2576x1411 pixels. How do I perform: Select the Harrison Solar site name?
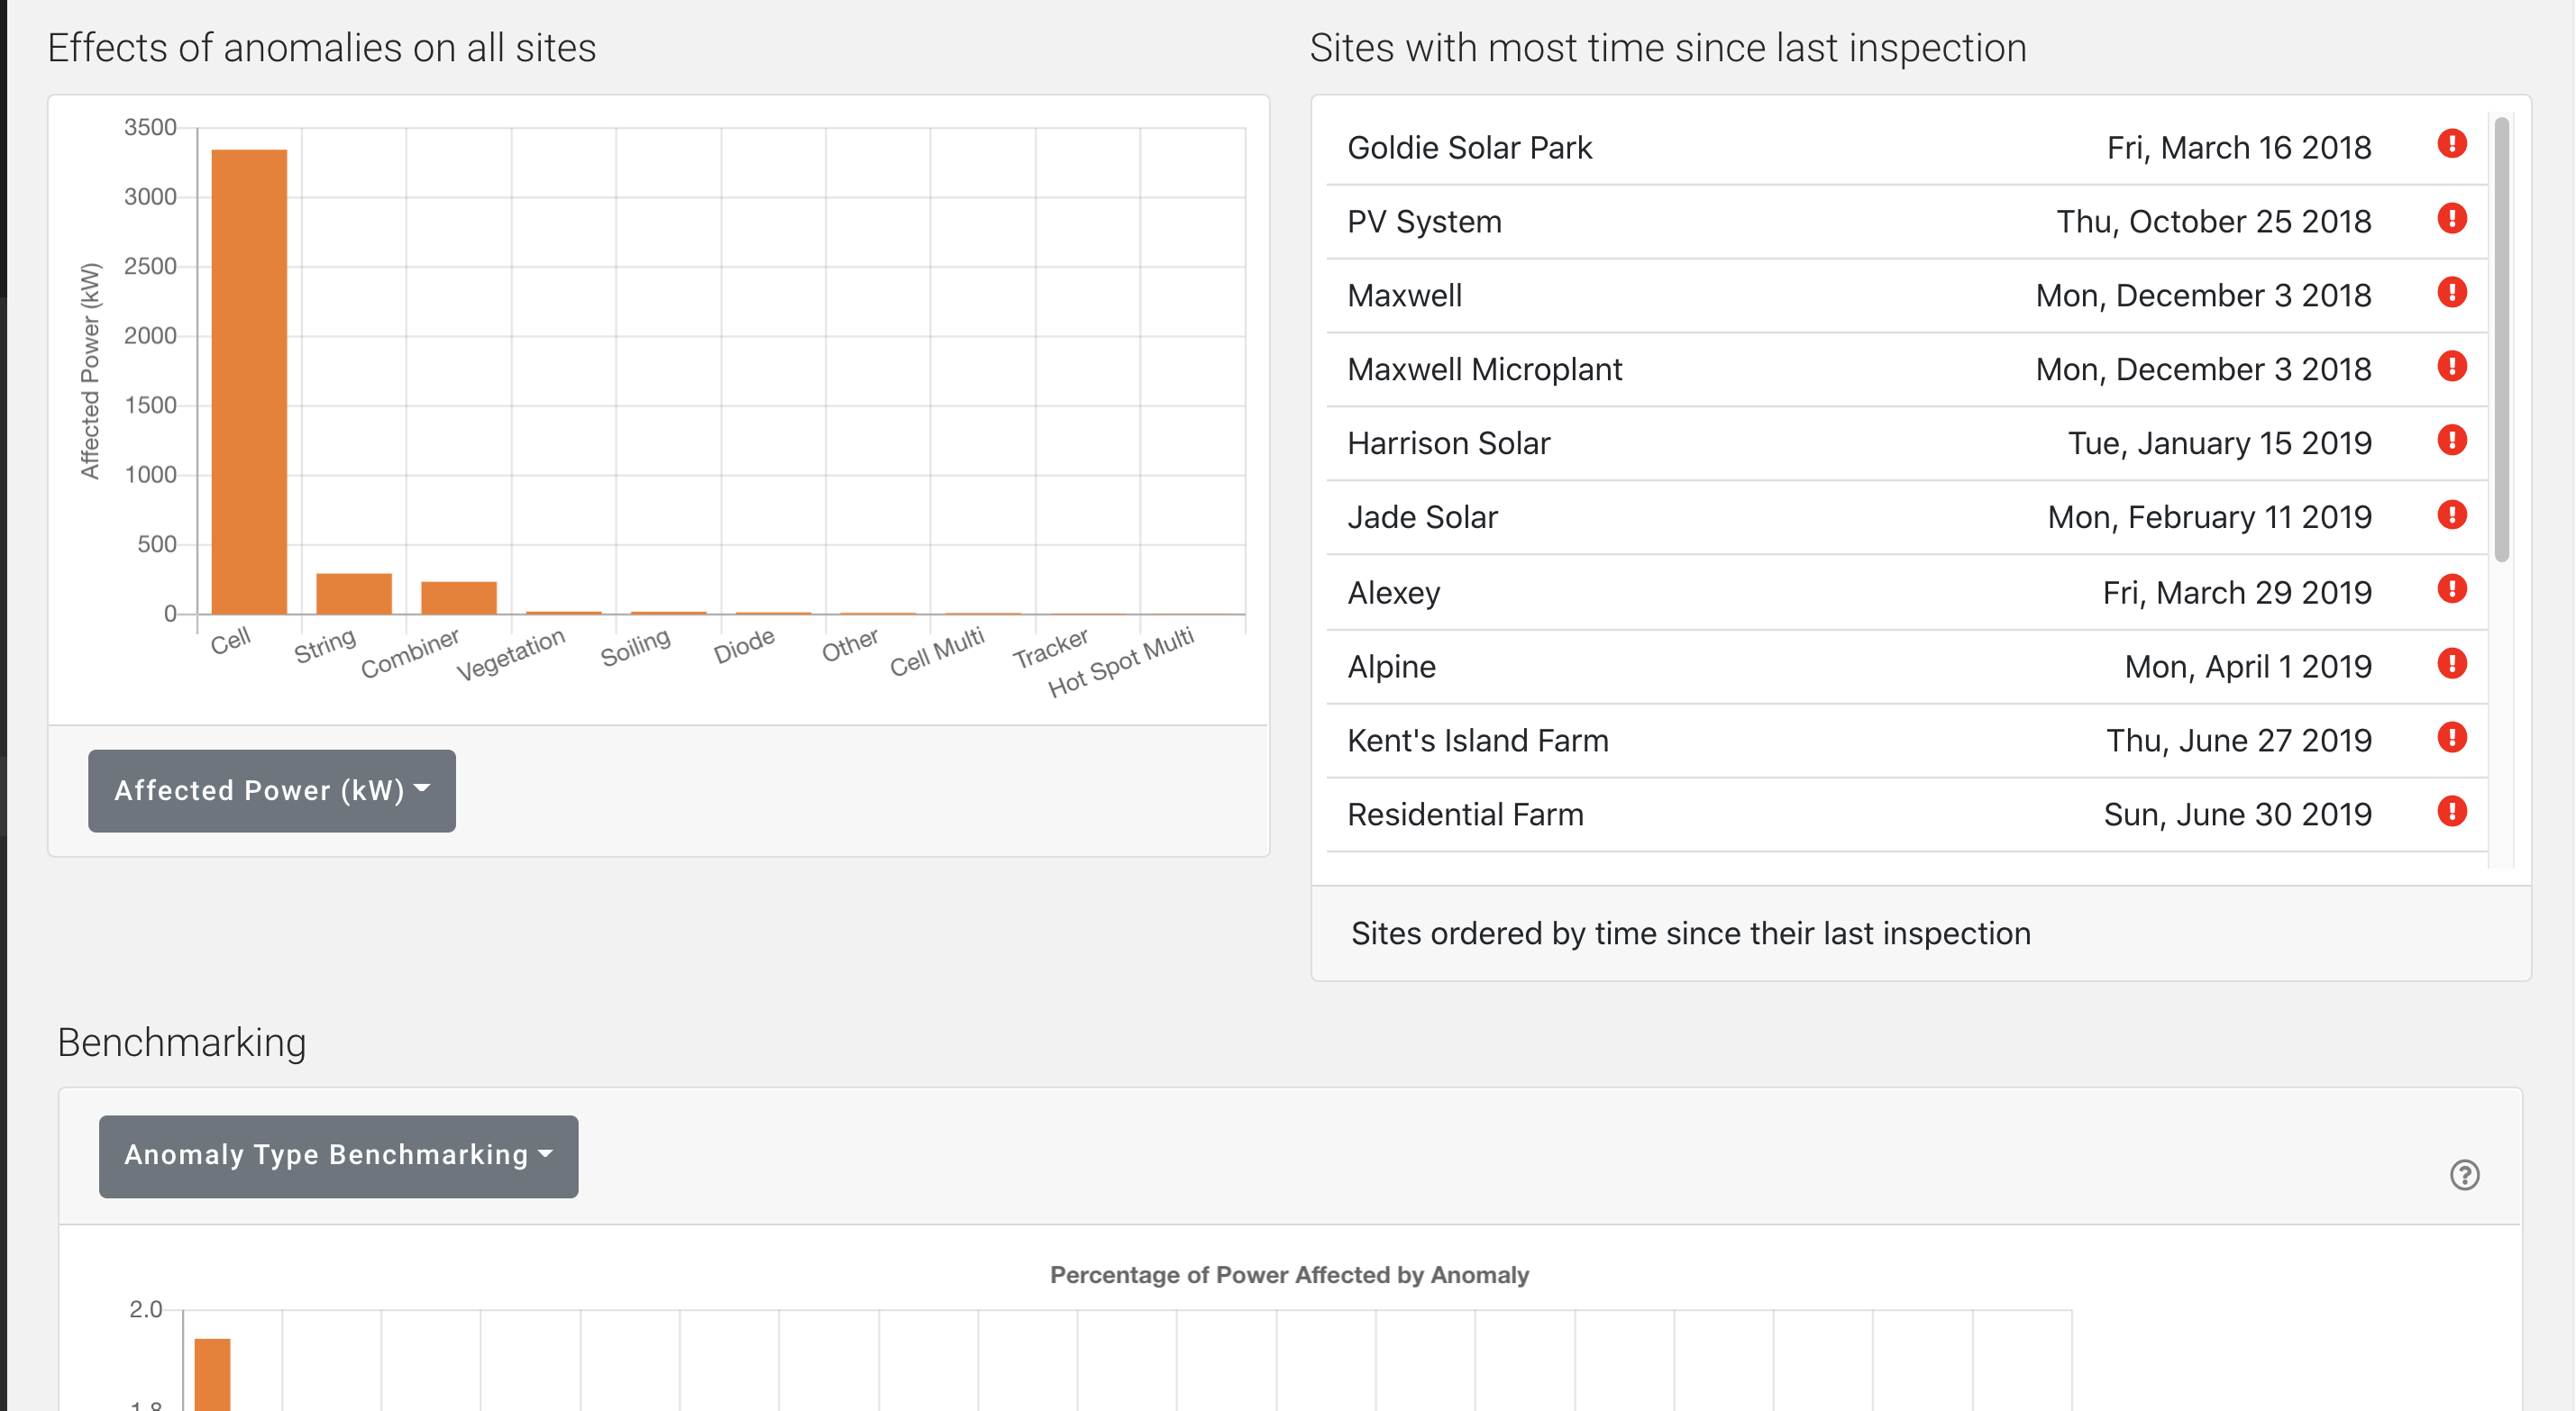tap(1448, 444)
